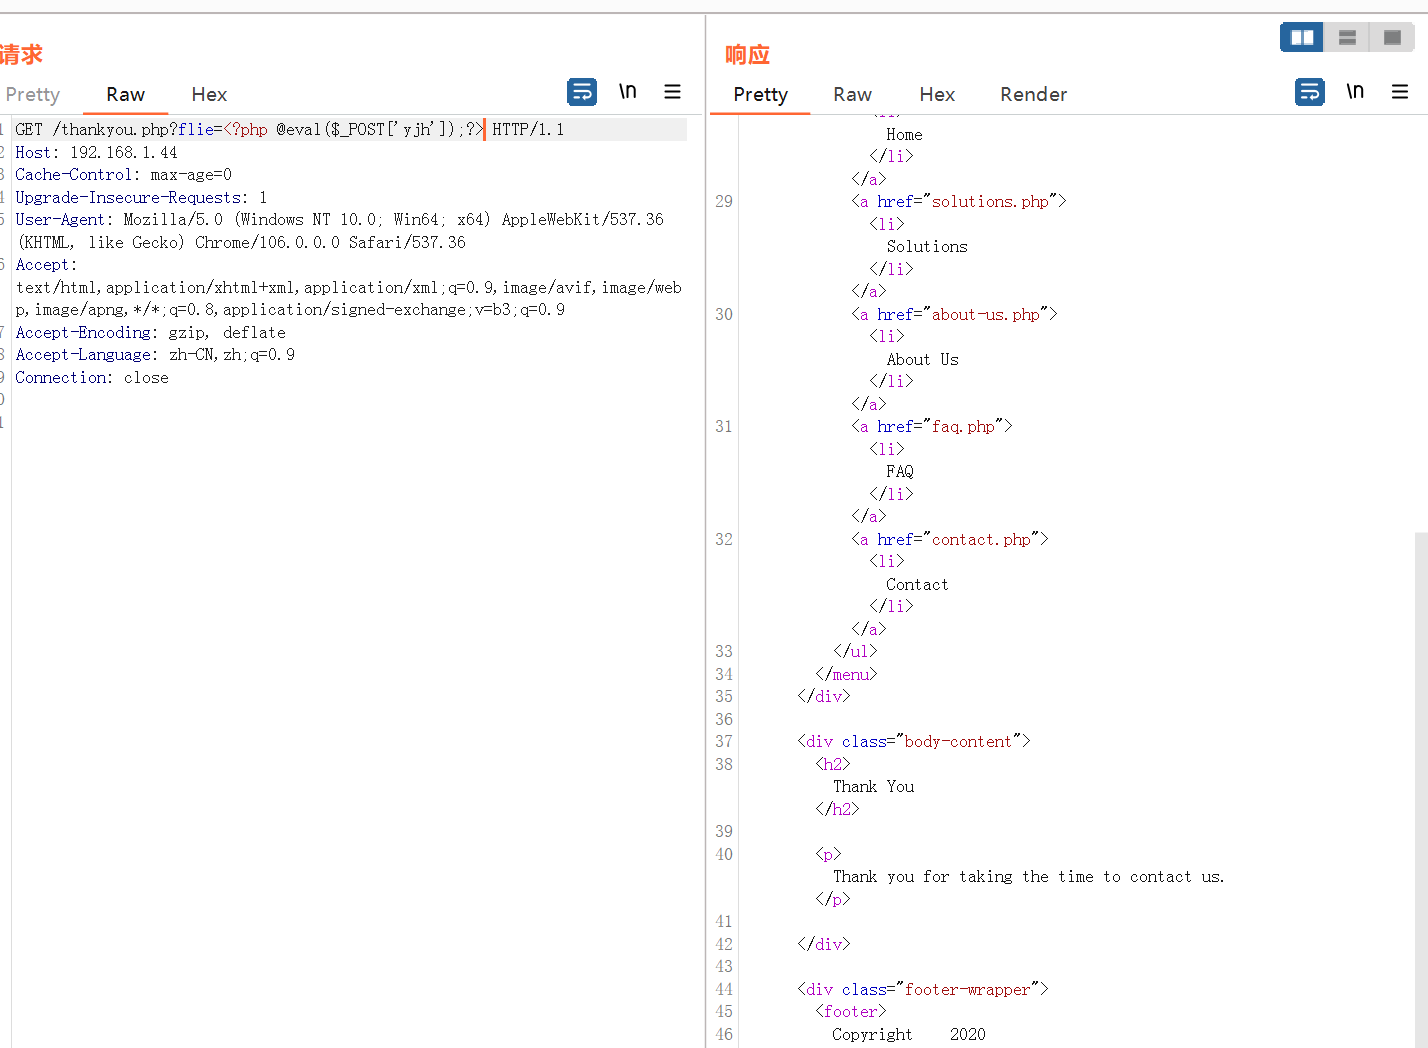This screenshot has height=1048, width=1428.
Task: Click the 'About Us' list item text
Action: pos(922,359)
